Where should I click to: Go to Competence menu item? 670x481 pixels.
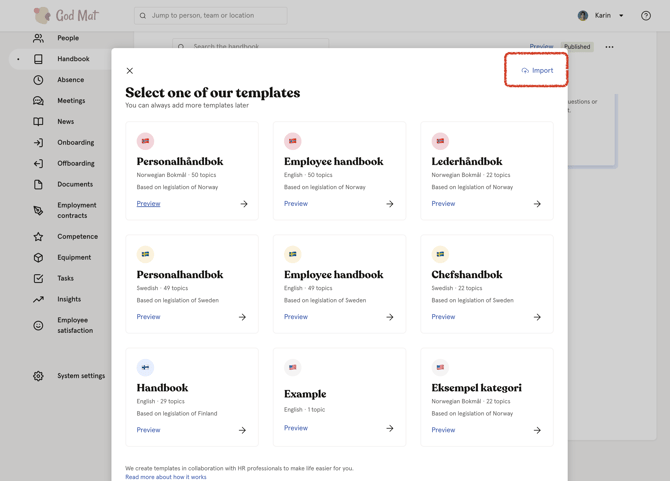pos(77,237)
